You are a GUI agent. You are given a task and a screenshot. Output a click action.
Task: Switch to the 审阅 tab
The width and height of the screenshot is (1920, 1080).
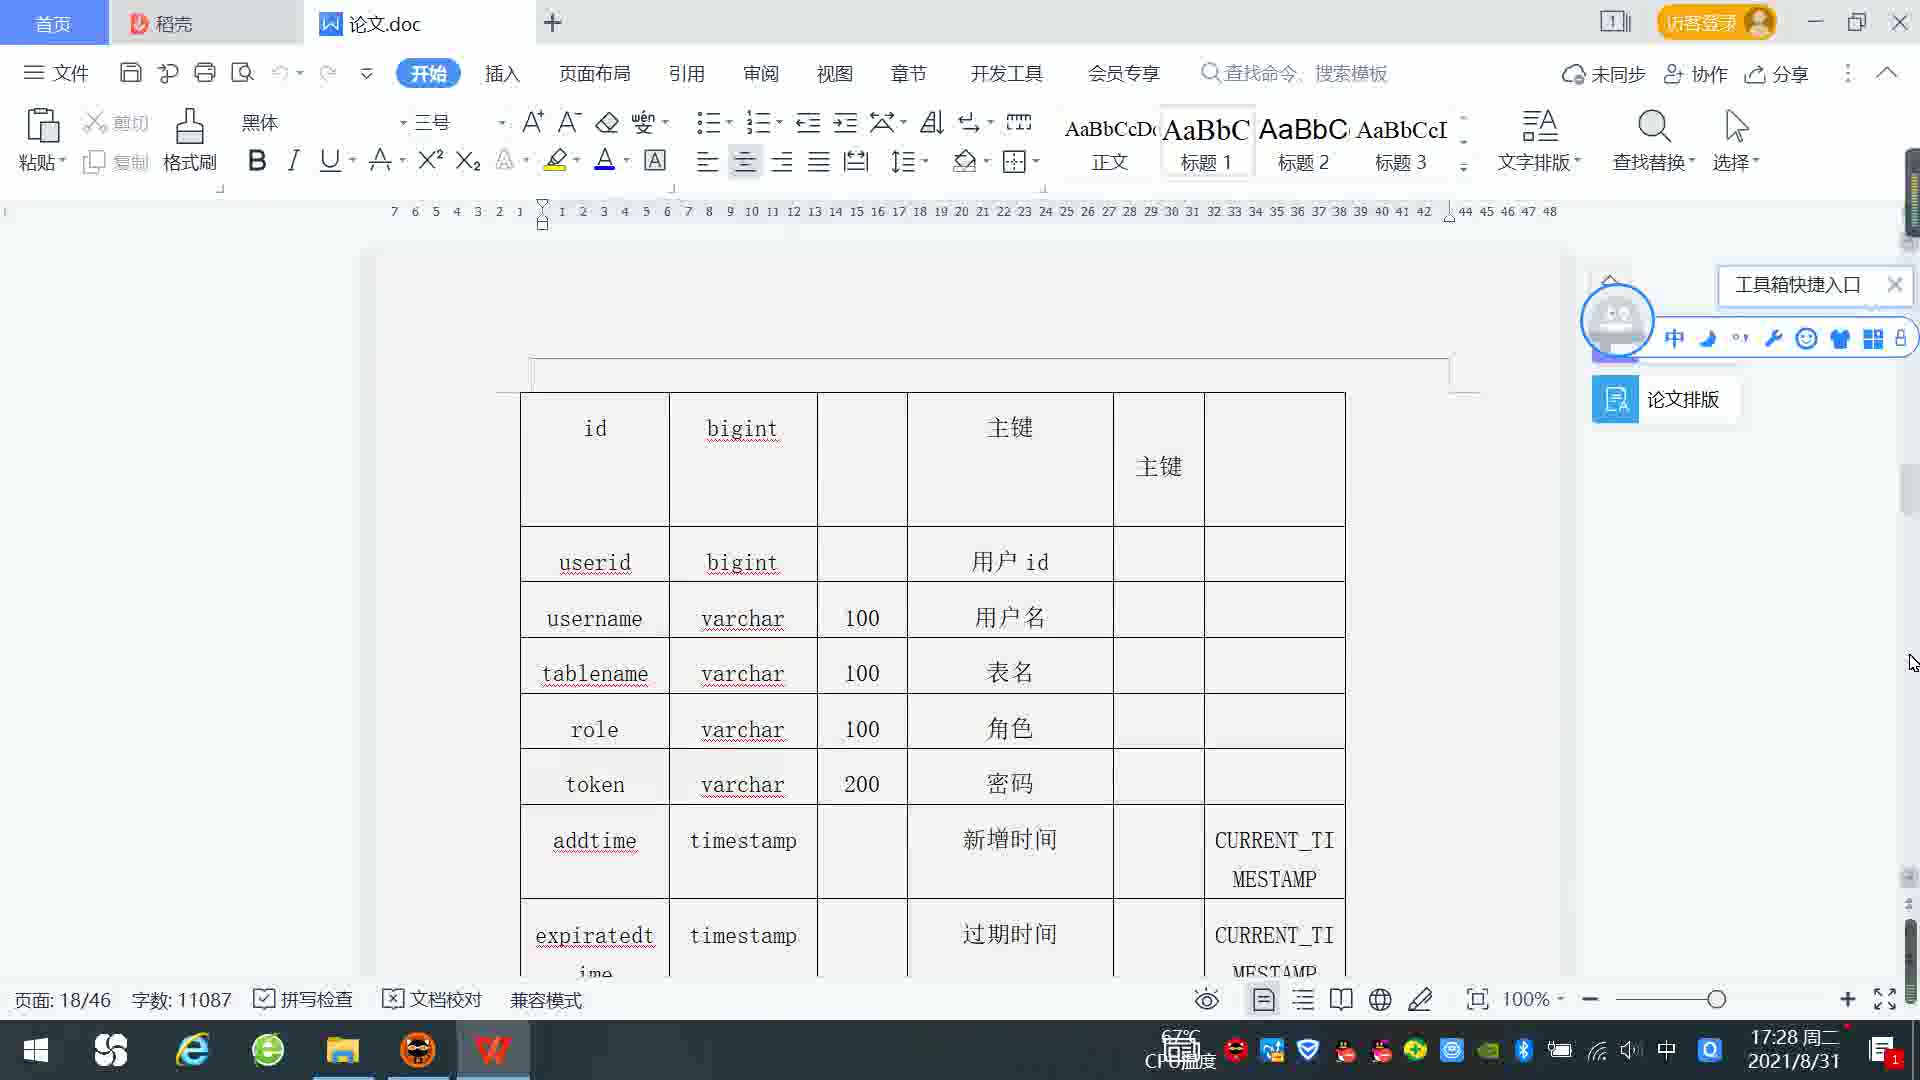[760, 73]
